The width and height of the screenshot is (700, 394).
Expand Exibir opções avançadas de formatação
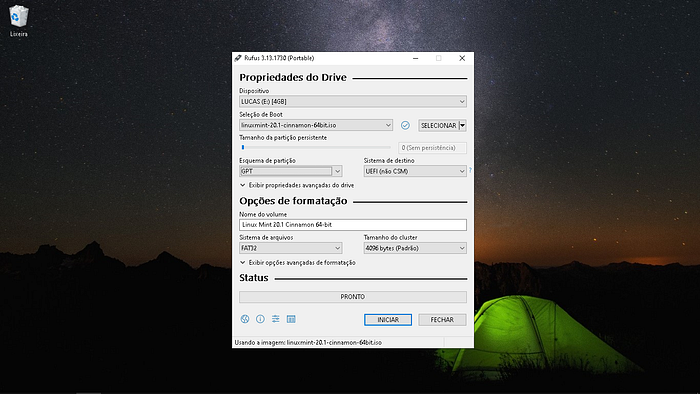coord(298,263)
